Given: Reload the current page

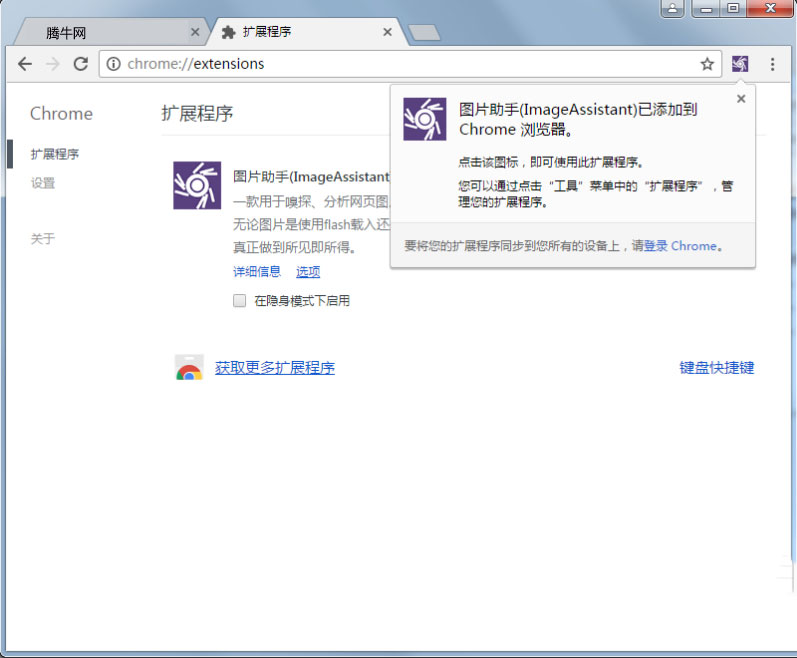Looking at the screenshot, I should [x=81, y=64].
